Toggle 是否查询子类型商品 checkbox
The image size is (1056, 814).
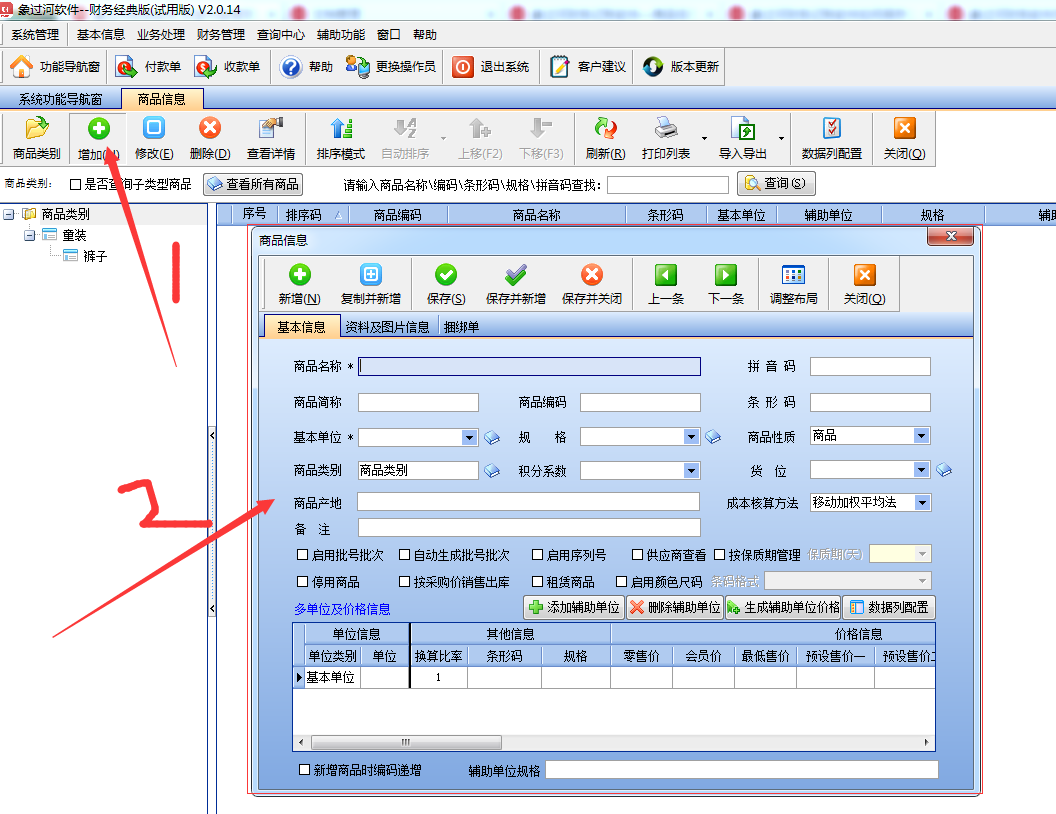point(75,184)
